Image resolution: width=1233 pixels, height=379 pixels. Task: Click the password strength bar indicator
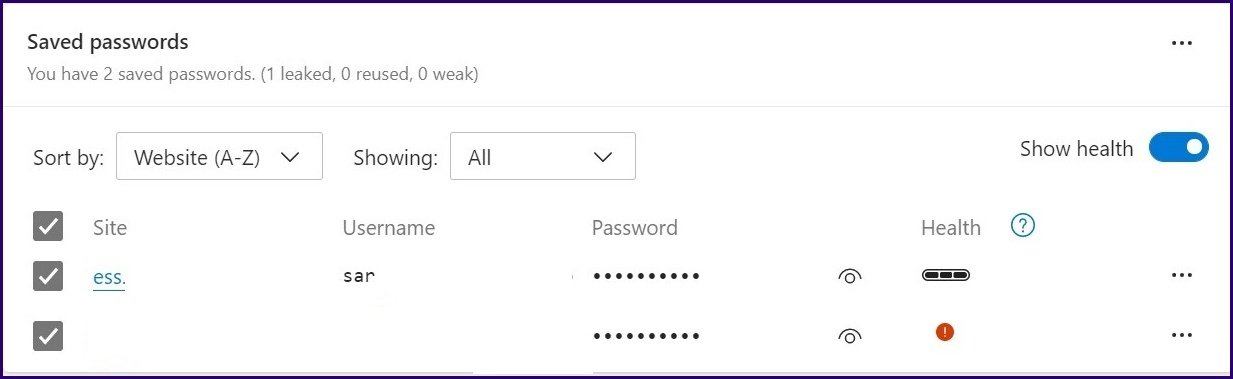pyautogui.click(x=945, y=275)
